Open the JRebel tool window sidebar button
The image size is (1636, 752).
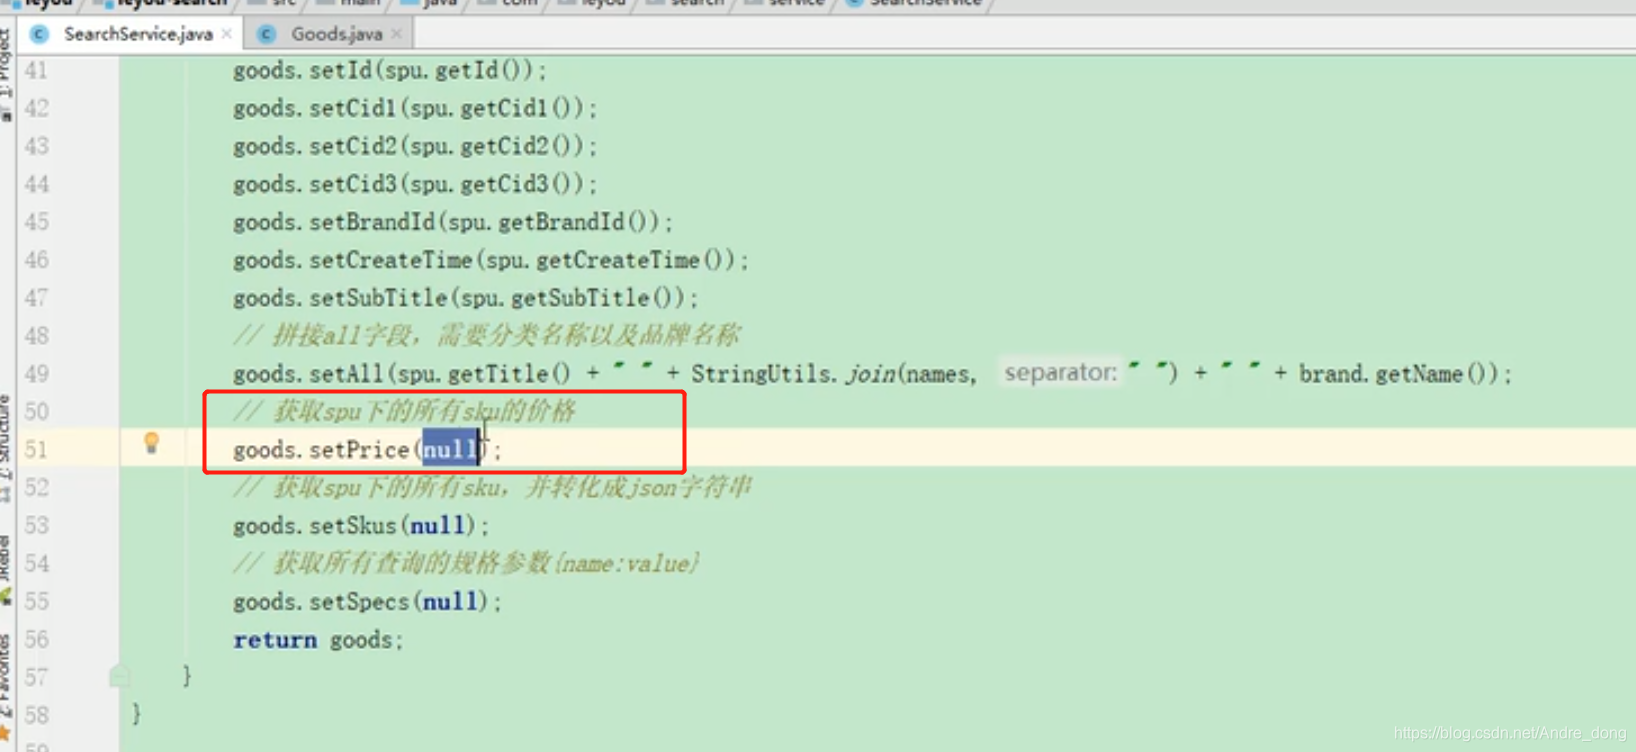[6, 570]
